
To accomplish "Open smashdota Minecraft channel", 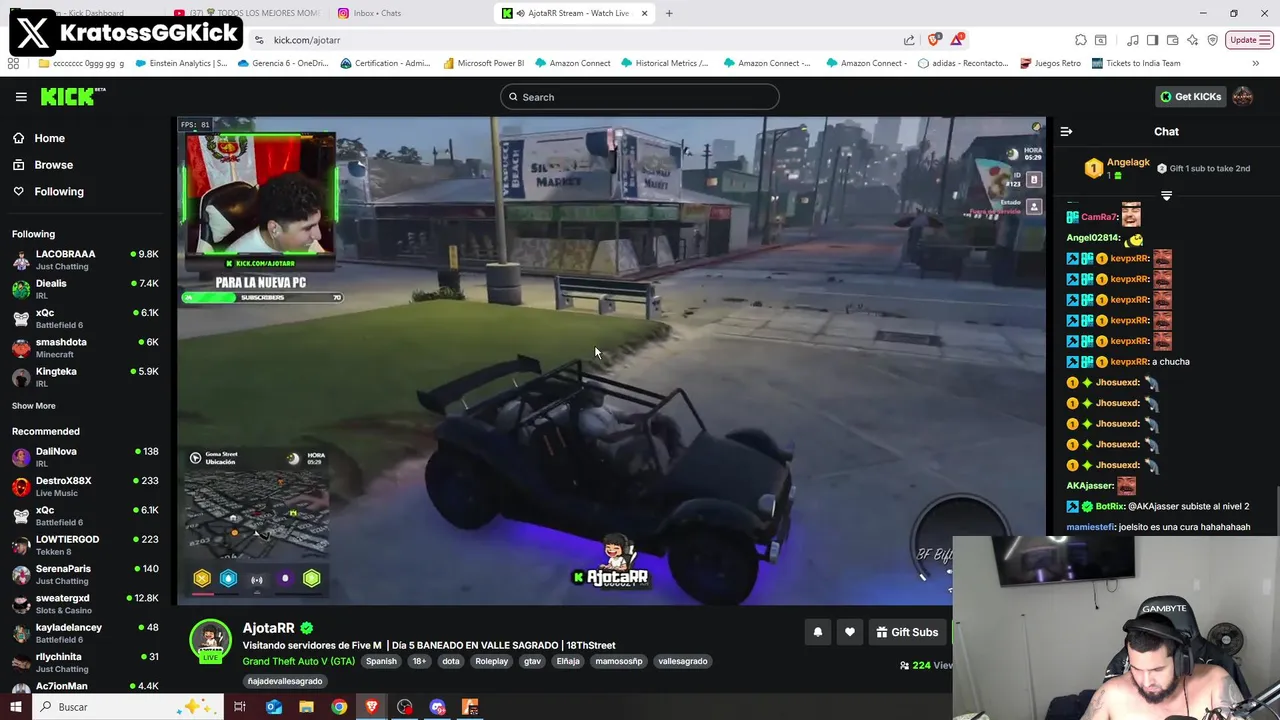I will 85,347.
